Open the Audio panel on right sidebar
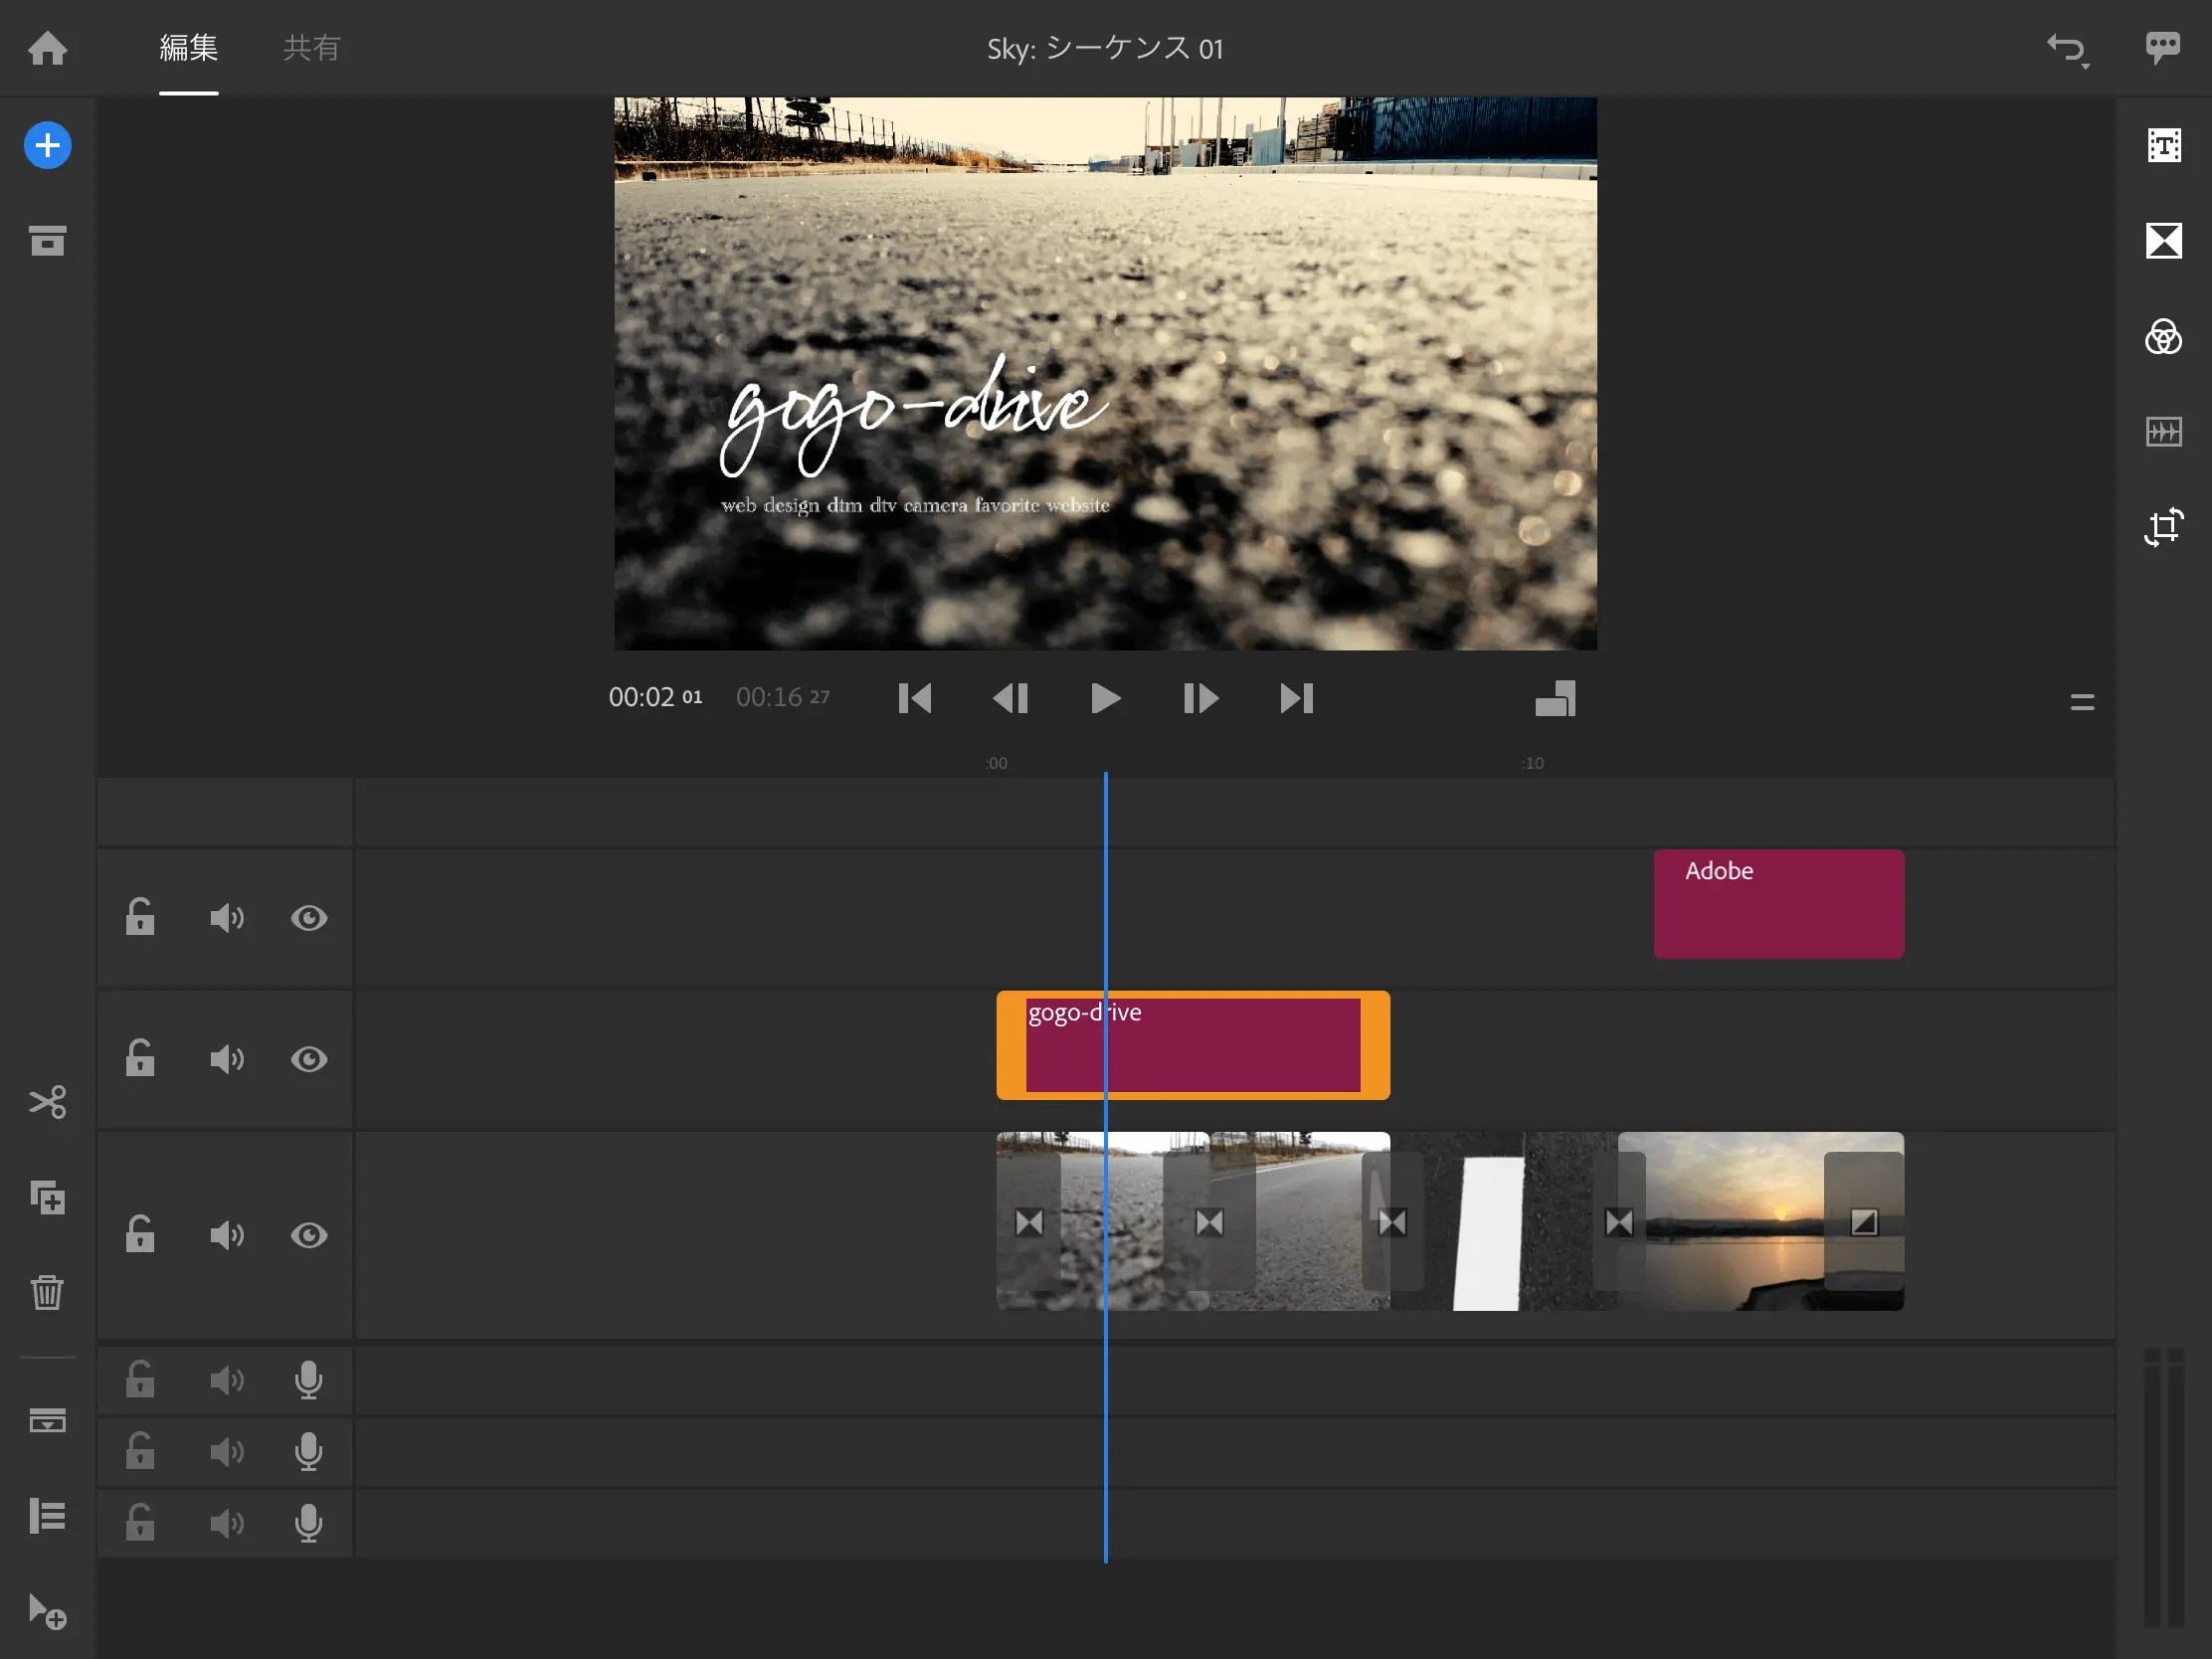Viewport: 2212px width, 1659px height. pyautogui.click(x=2164, y=432)
